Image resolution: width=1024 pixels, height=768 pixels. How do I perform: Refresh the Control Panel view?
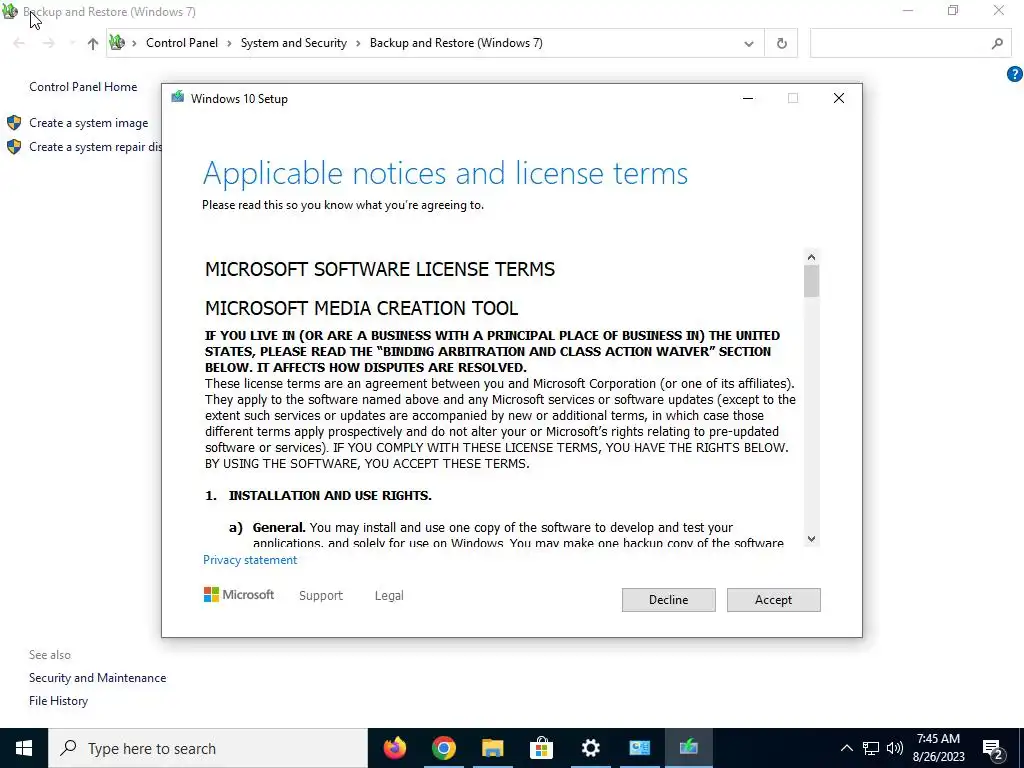781,44
